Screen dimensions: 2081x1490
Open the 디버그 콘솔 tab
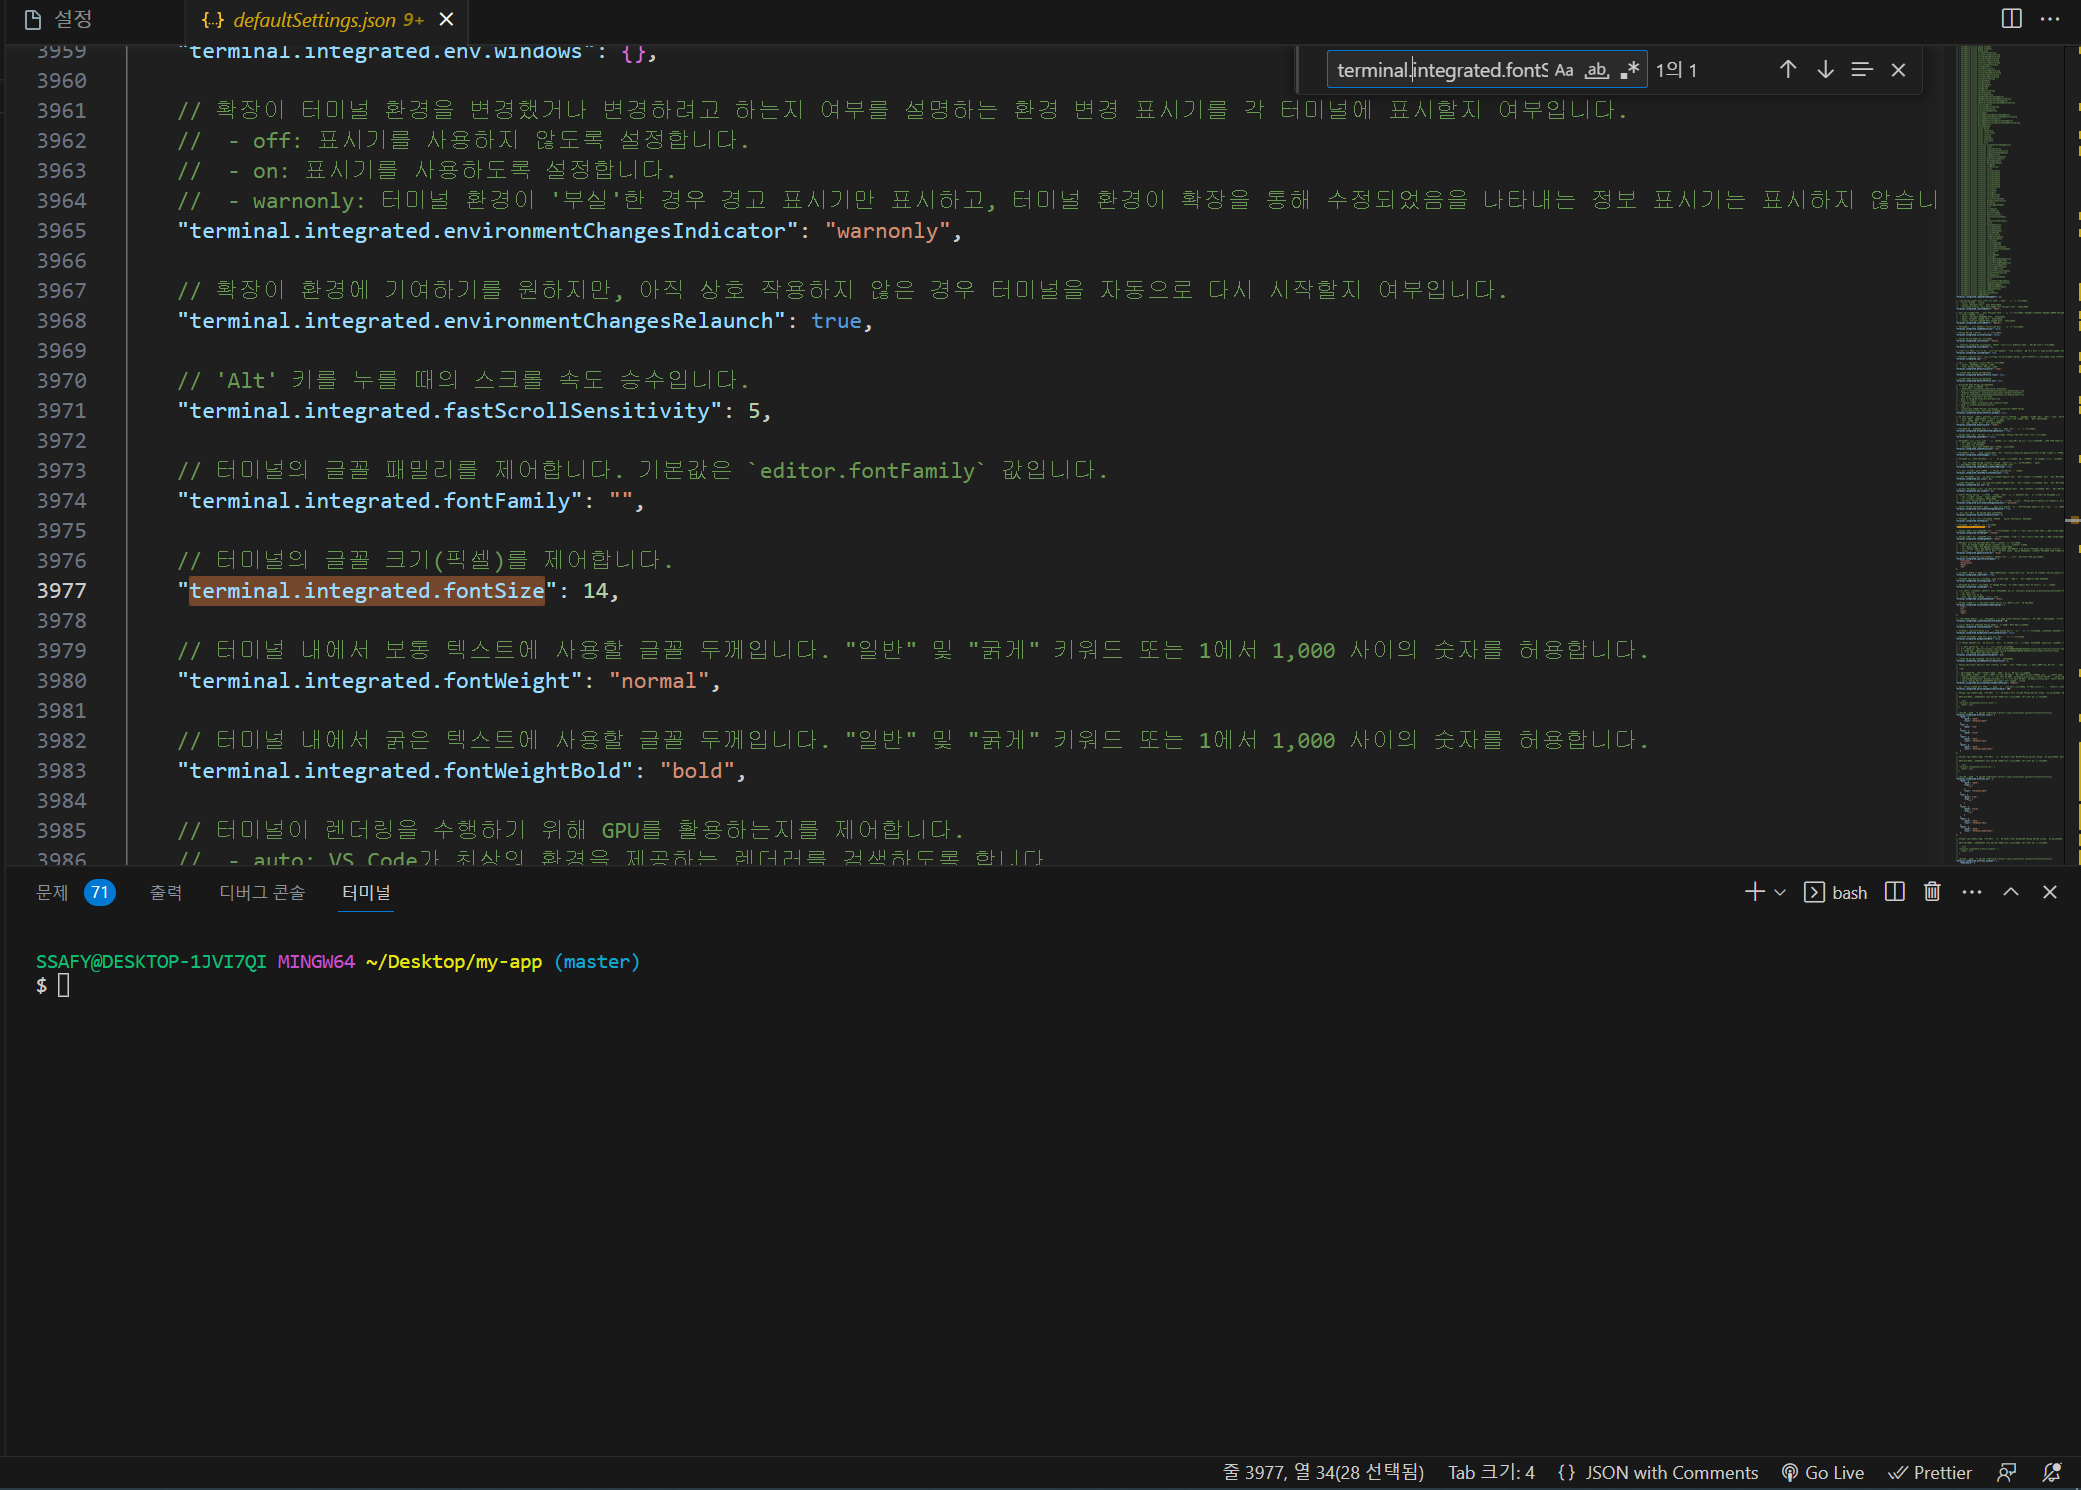[x=262, y=892]
